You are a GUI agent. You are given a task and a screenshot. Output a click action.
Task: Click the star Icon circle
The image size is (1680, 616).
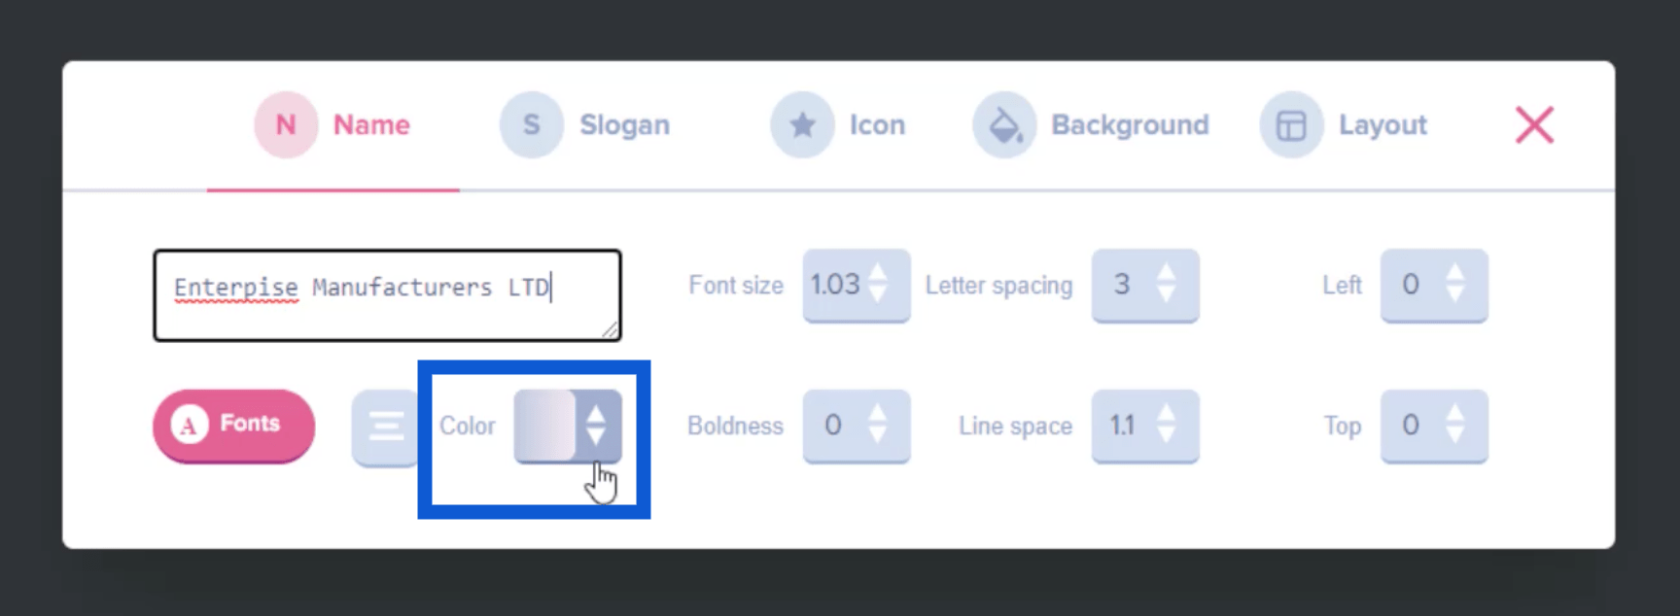(x=802, y=125)
